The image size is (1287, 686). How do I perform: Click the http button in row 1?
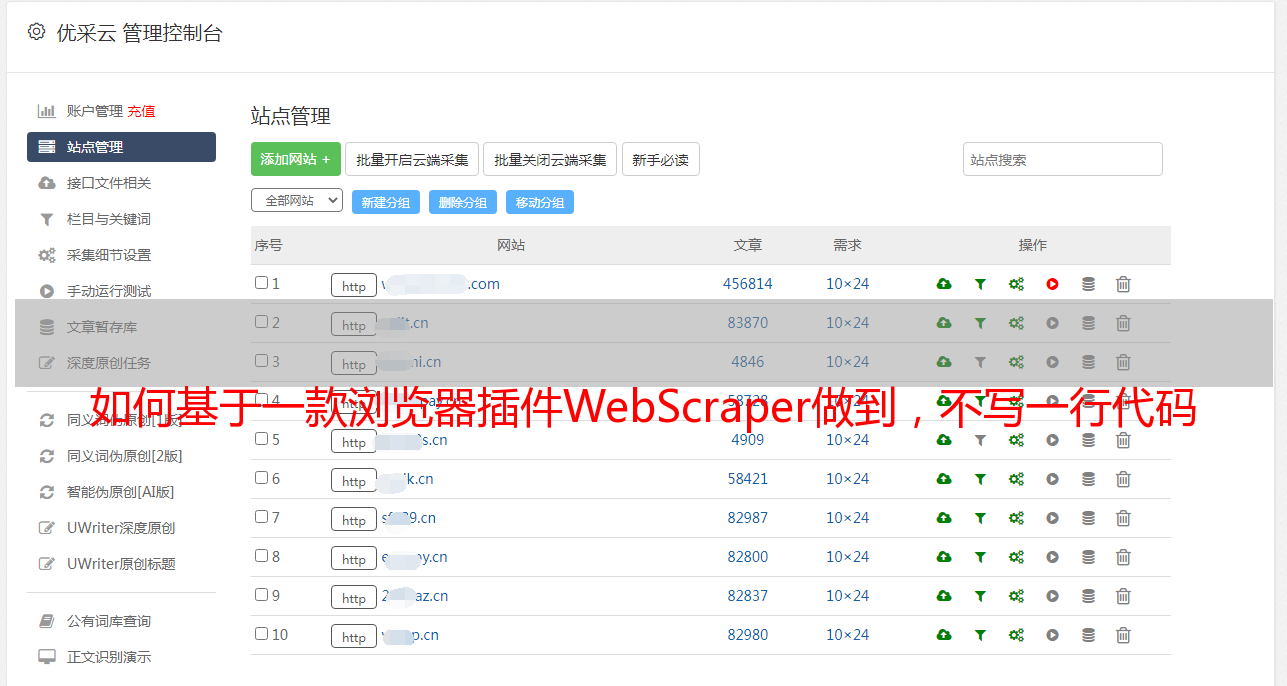(354, 286)
